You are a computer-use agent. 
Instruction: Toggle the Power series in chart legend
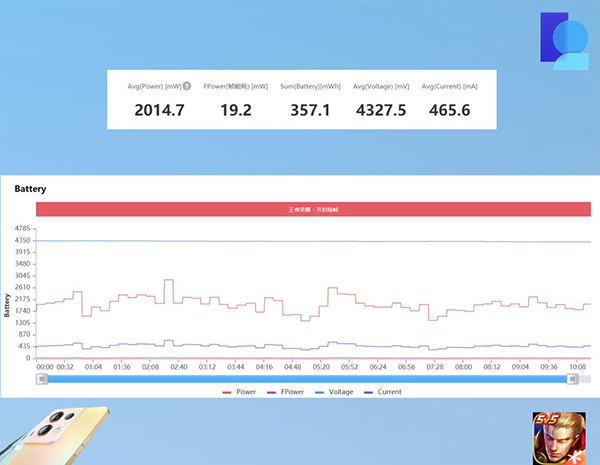239,392
